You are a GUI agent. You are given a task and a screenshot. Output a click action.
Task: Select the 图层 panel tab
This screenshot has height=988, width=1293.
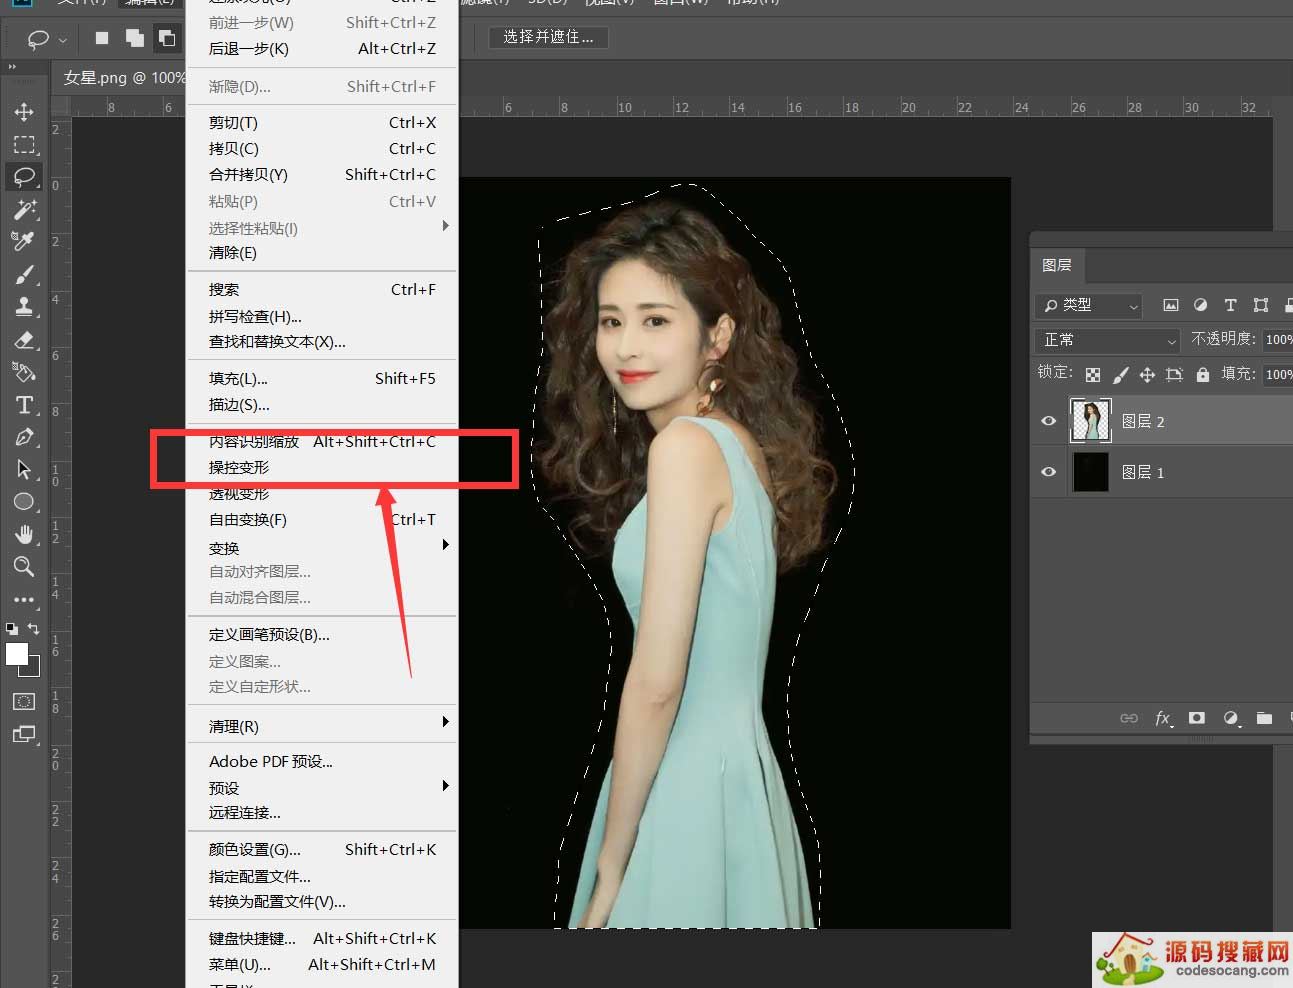tap(1057, 265)
